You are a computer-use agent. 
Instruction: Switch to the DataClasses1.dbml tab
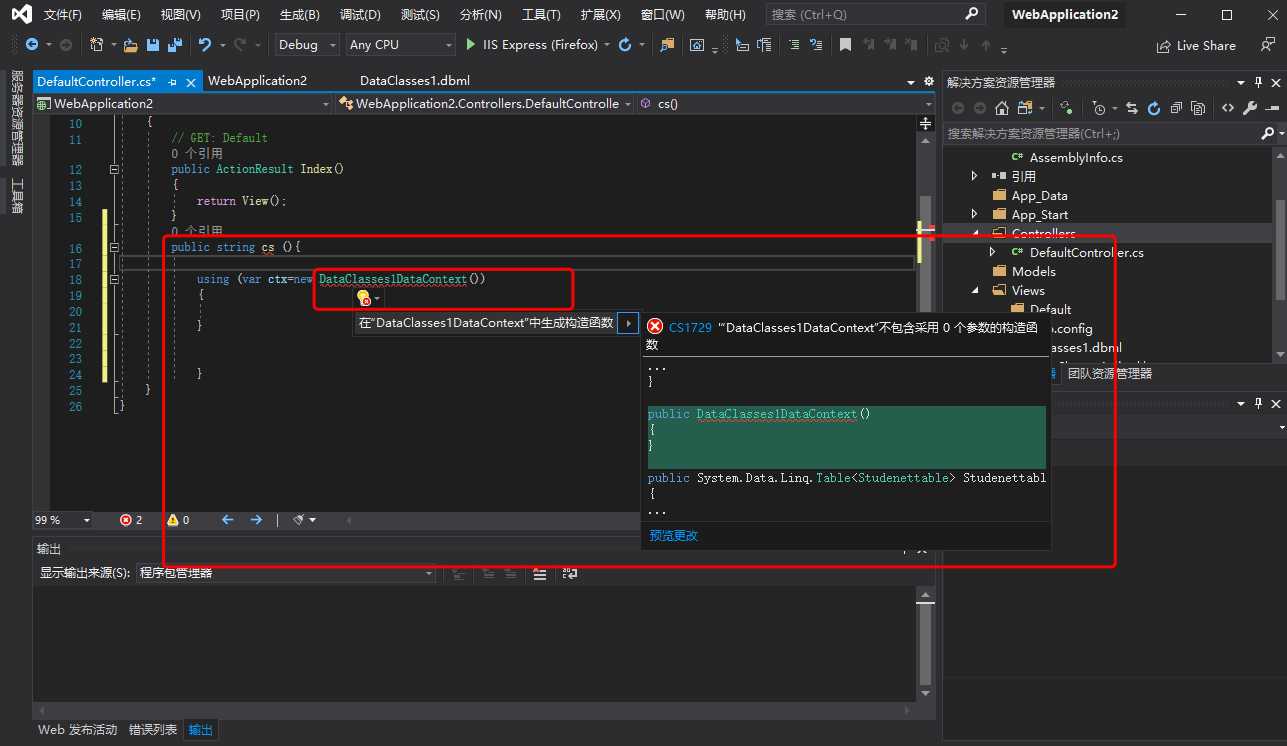point(414,81)
